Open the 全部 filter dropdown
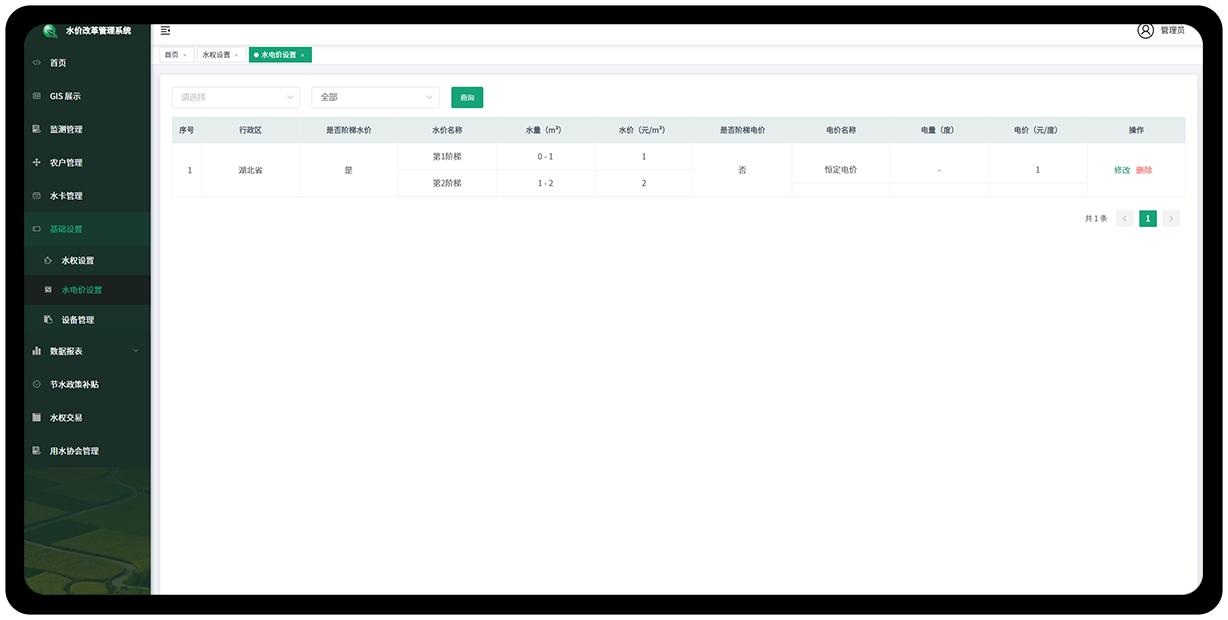The width and height of the screenshot is (1228, 620). tap(375, 97)
